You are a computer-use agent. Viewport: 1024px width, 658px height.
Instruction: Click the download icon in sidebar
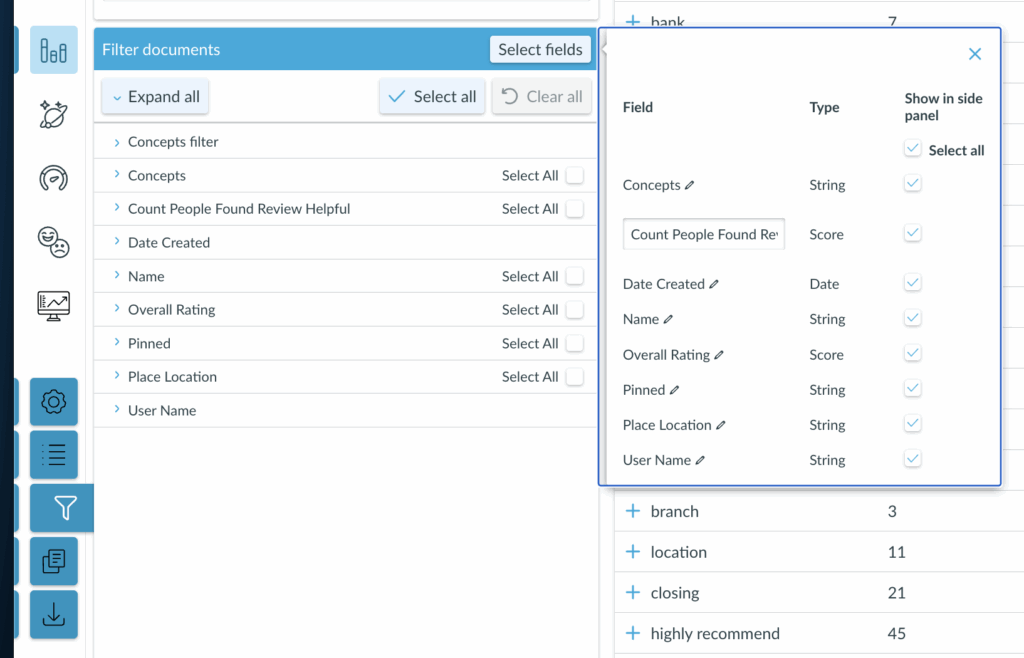point(53,615)
